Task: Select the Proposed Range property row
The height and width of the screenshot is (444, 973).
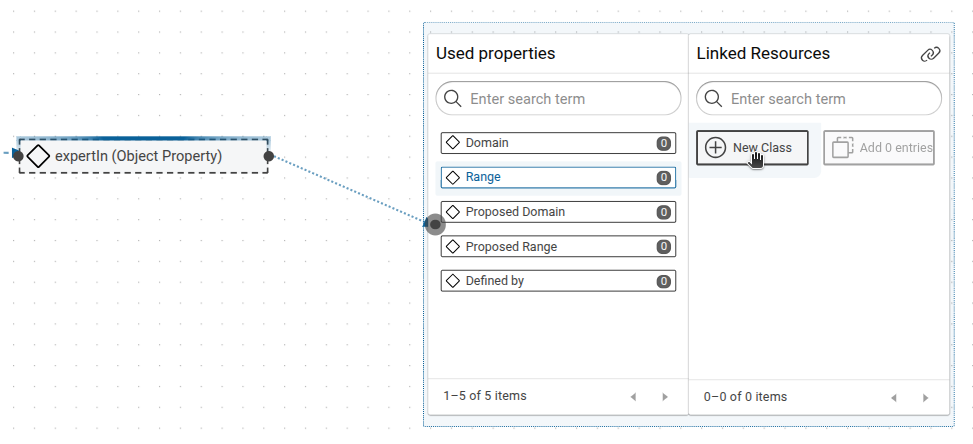Action: [558, 246]
